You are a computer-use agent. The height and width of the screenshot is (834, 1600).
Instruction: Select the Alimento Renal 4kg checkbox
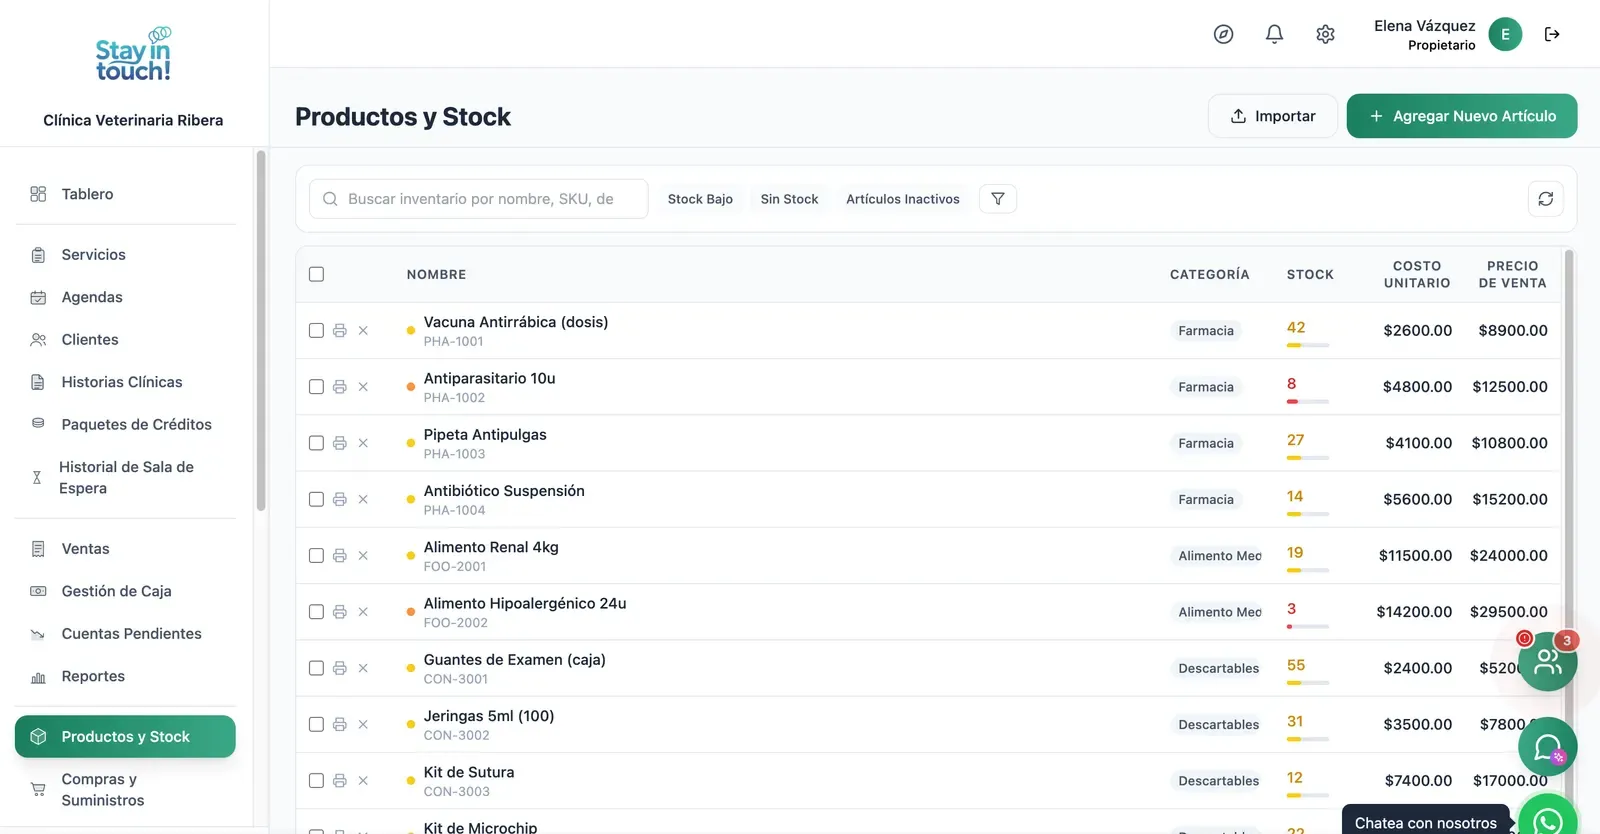(x=316, y=555)
